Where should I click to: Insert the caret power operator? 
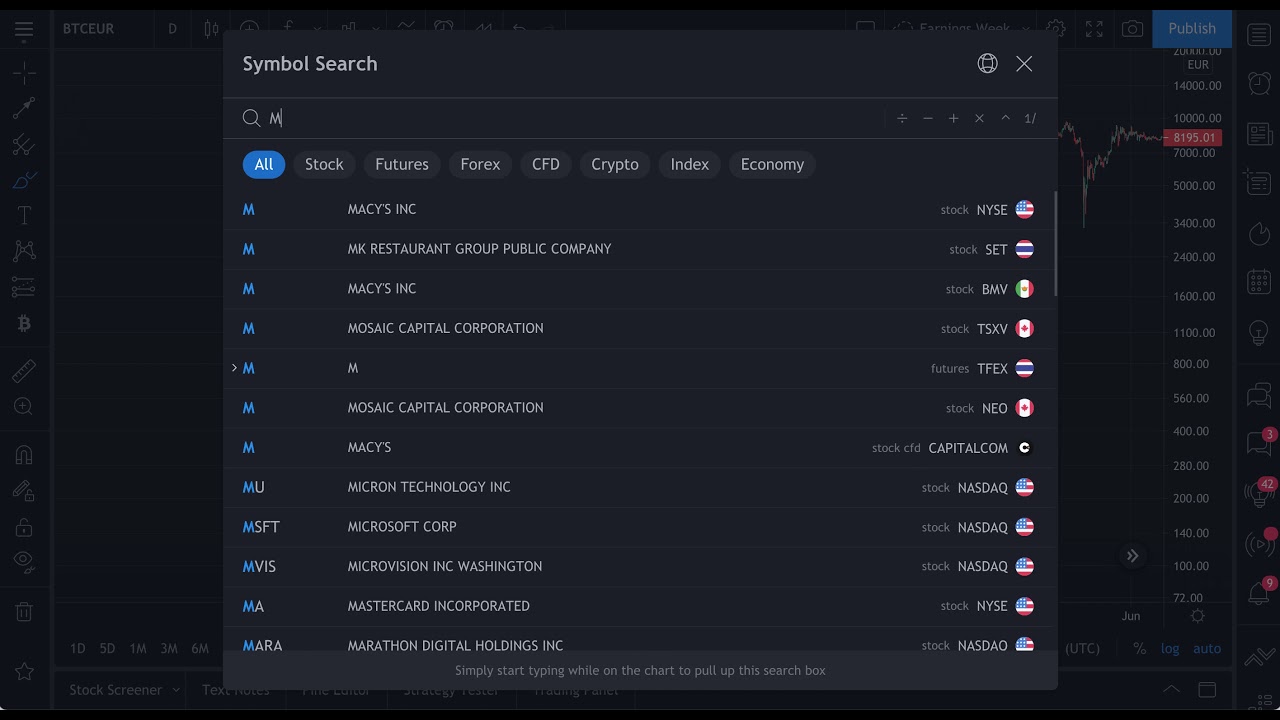point(1006,118)
